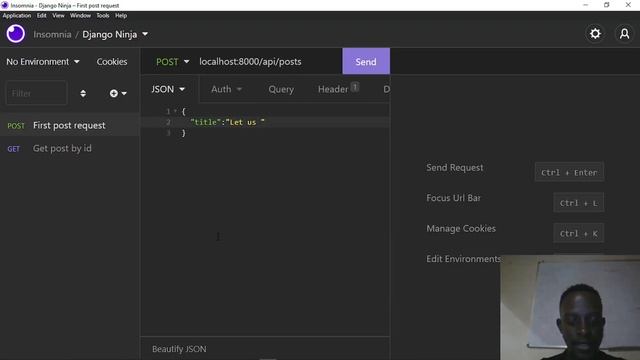
Task: Expand the No Environment dropdown
Action: point(42,62)
